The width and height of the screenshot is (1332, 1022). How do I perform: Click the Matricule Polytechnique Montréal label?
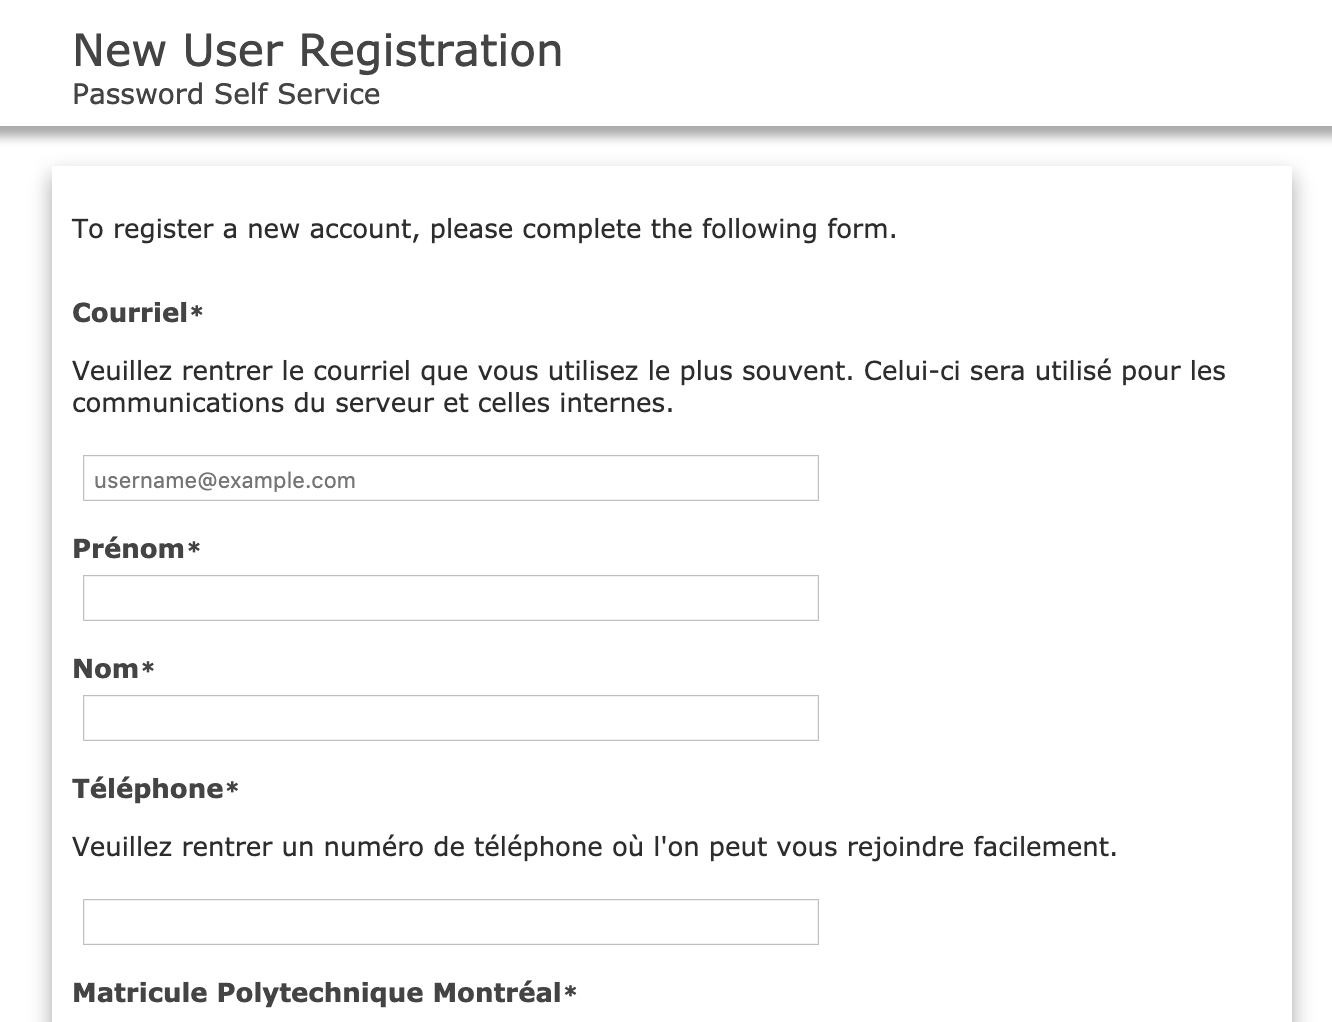317,993
